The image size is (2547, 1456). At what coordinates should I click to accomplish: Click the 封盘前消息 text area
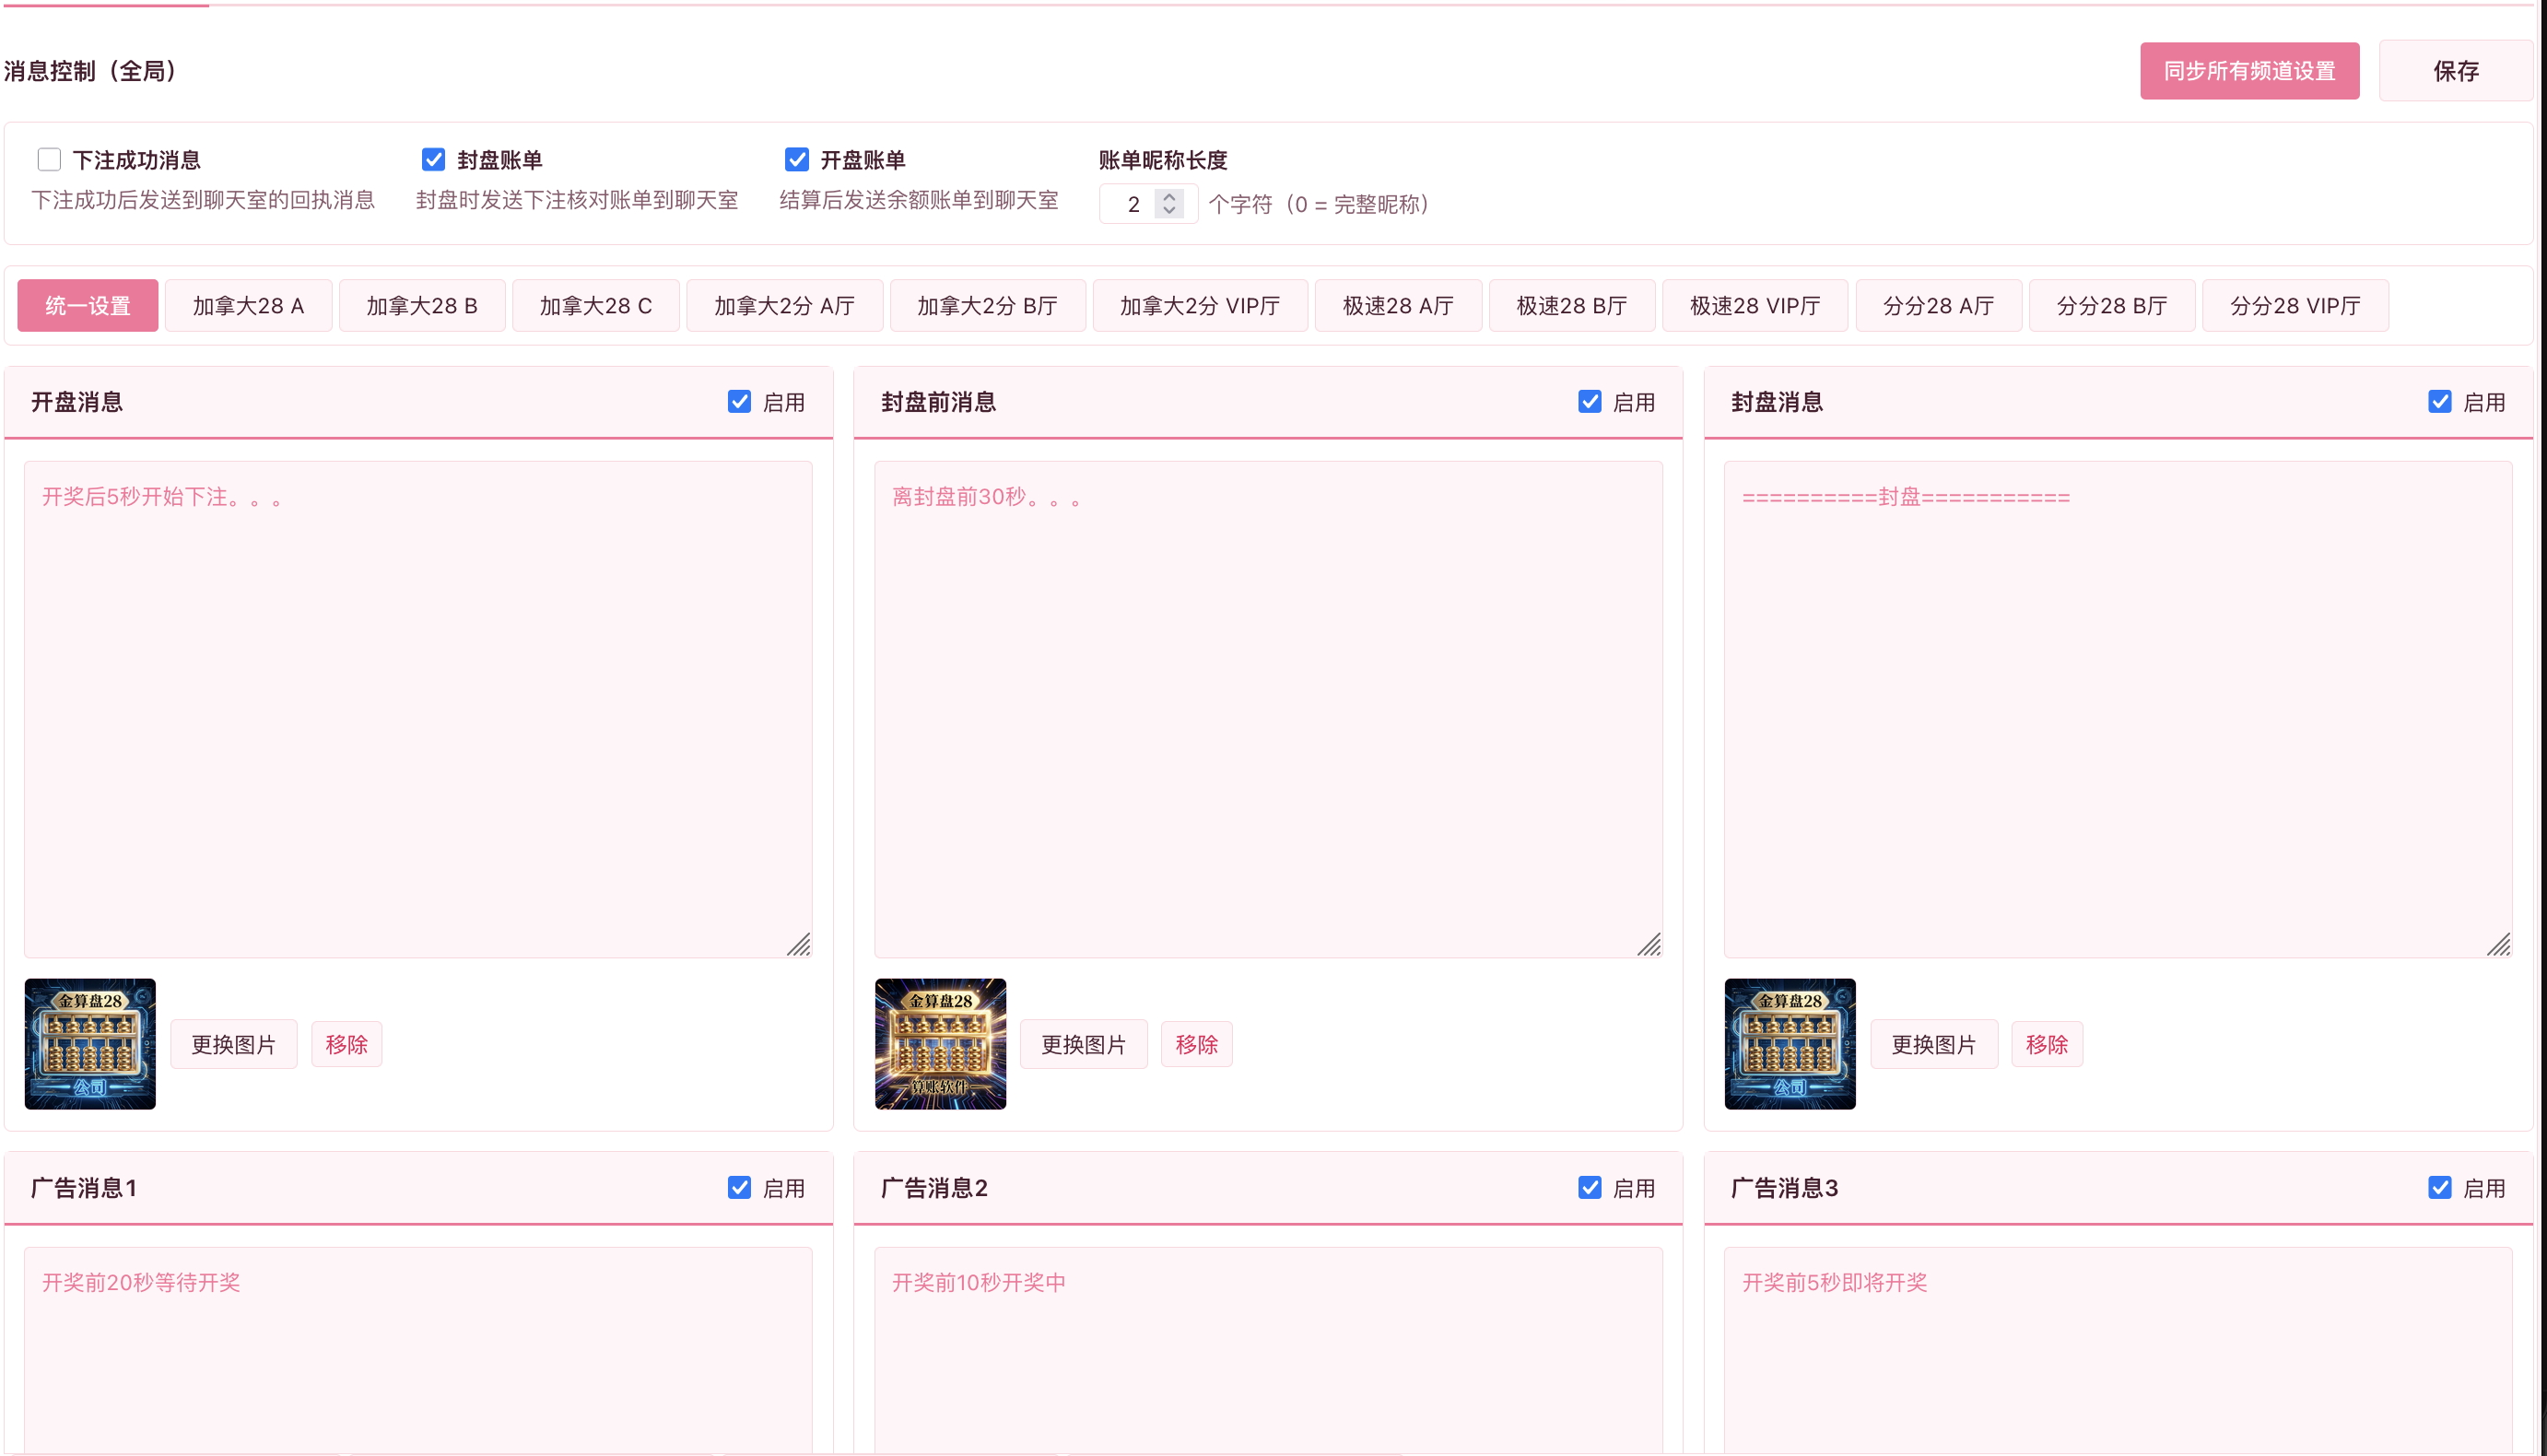[1268, 710]
